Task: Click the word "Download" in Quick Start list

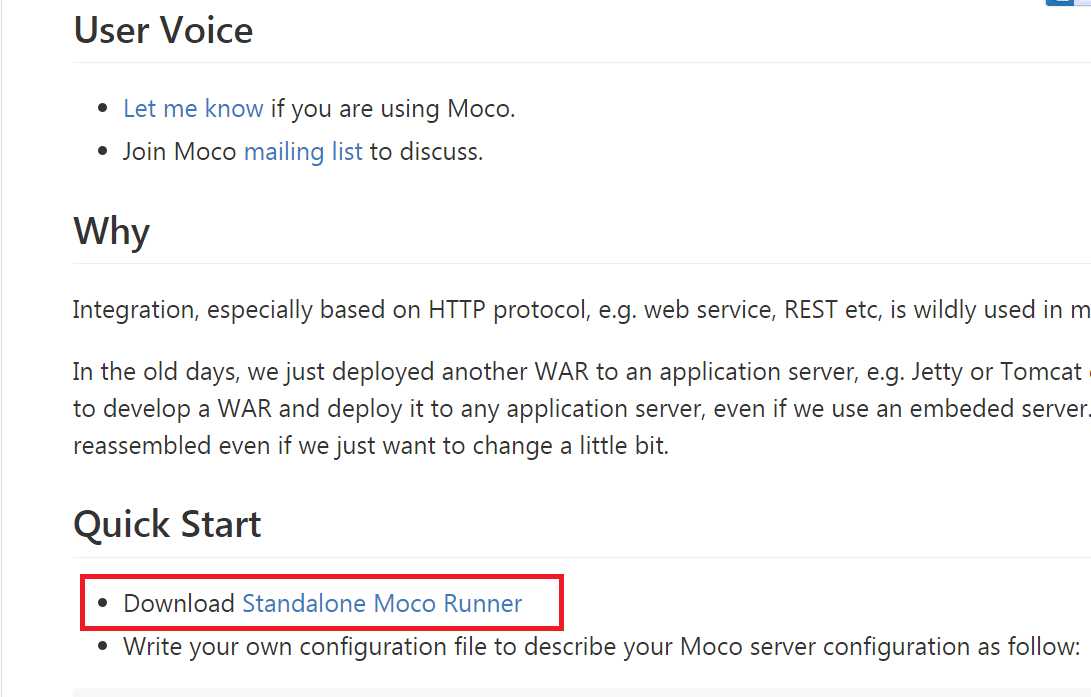Action: coord(179,603)
